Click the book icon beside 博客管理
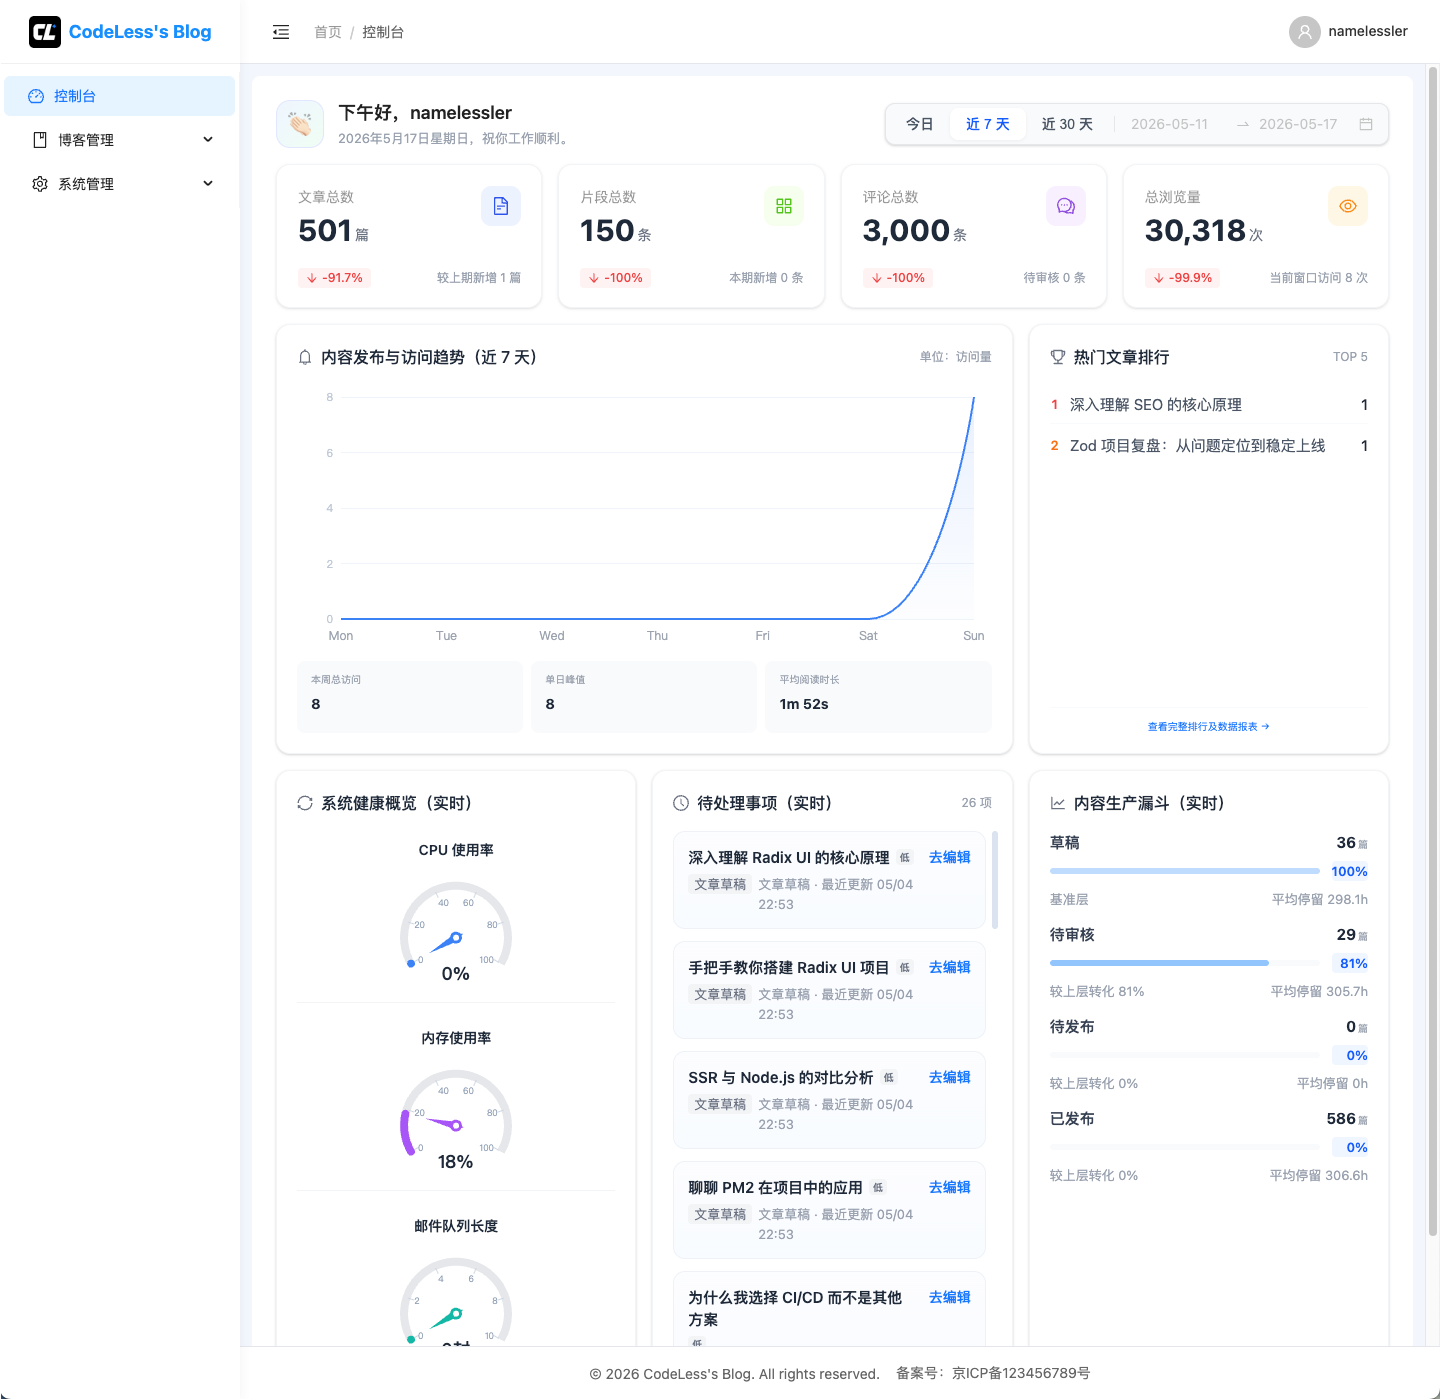The width and height of the screenshot is (1440, 1399). 40,140
